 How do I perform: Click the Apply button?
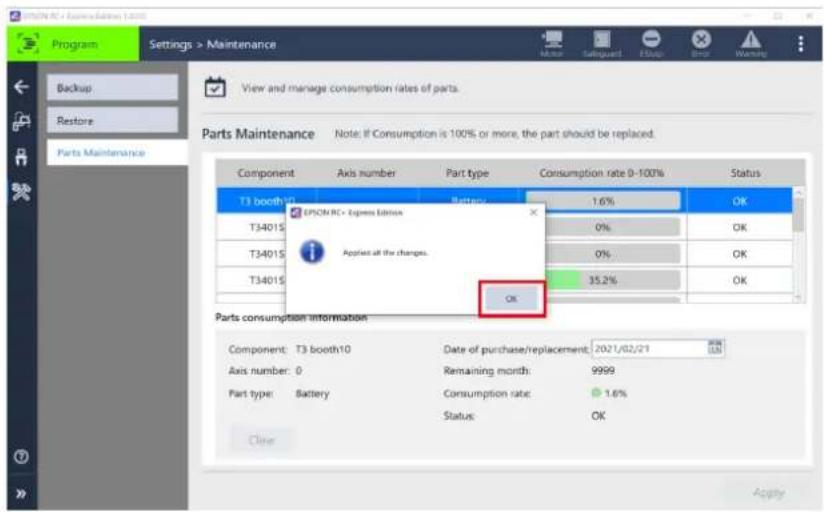coord(768,493)
